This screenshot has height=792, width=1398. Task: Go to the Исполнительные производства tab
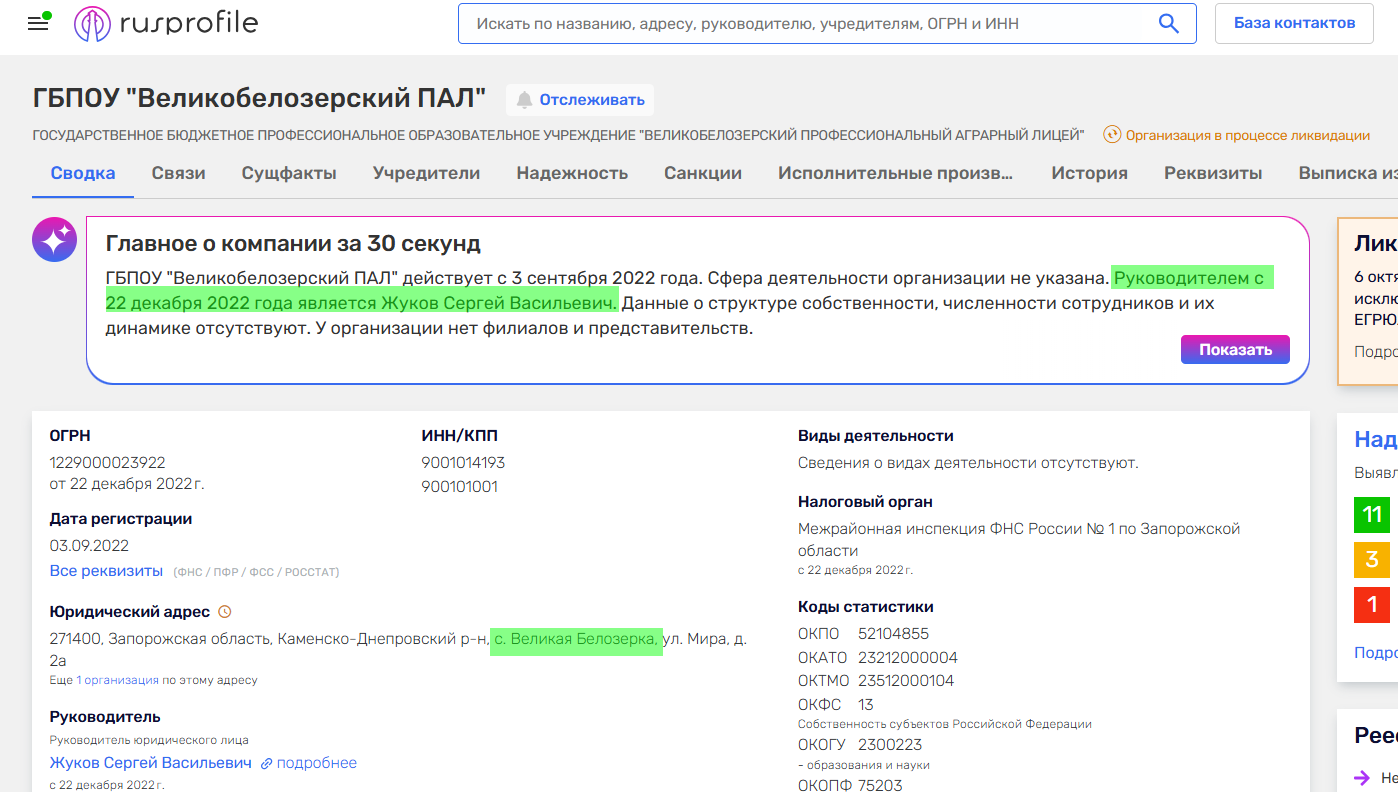click(x=896, y=173)
